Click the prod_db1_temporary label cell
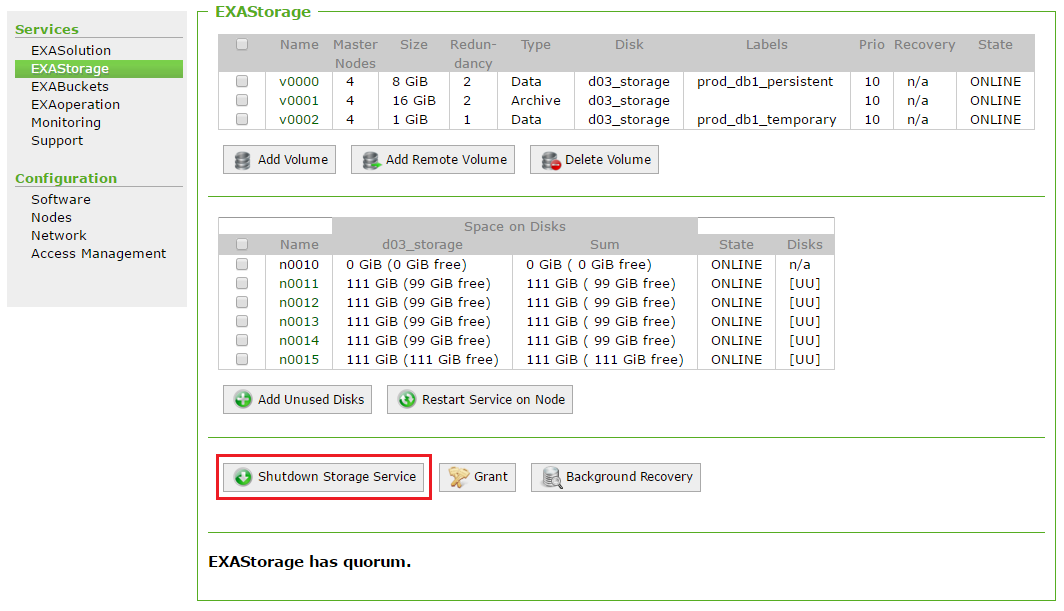The image size is (1064, 611). click(766, 119)
